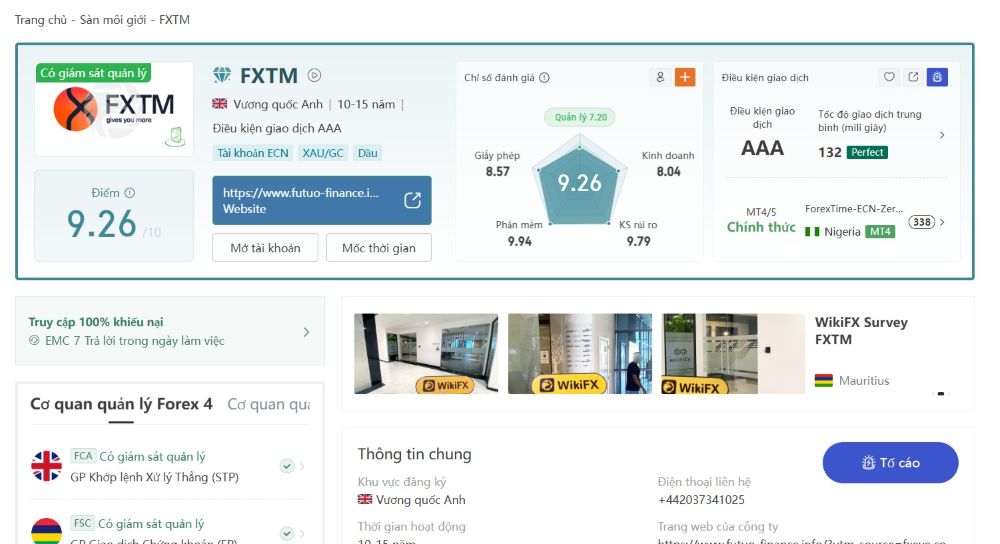Click the MT4 green badge
The height and width of the screenshot is (544, 1000).
click(880, 232)
